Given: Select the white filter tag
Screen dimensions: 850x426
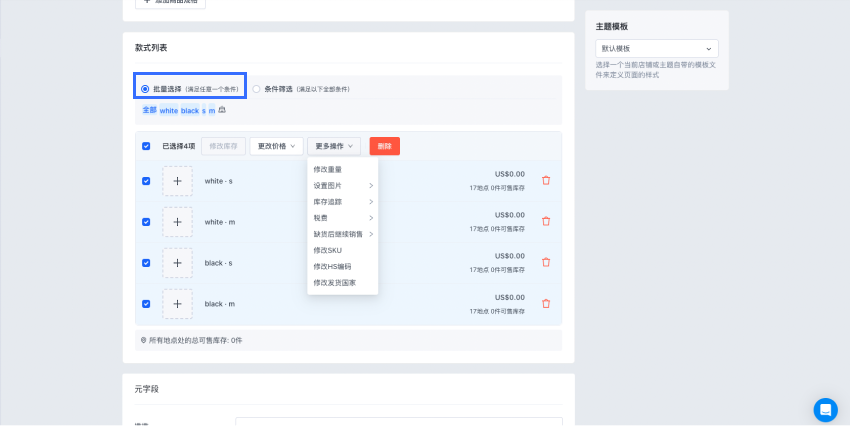Looking at the screenshot, I should pos(169,111).
